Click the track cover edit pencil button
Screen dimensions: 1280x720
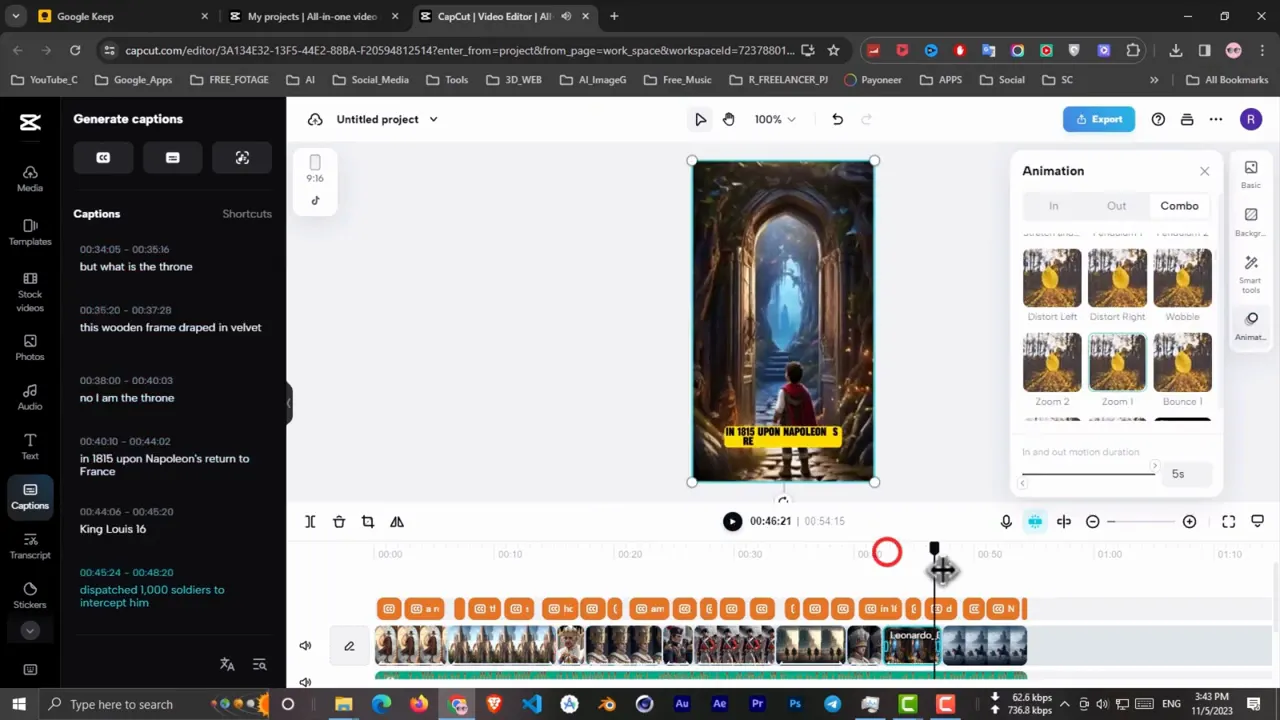349,646
